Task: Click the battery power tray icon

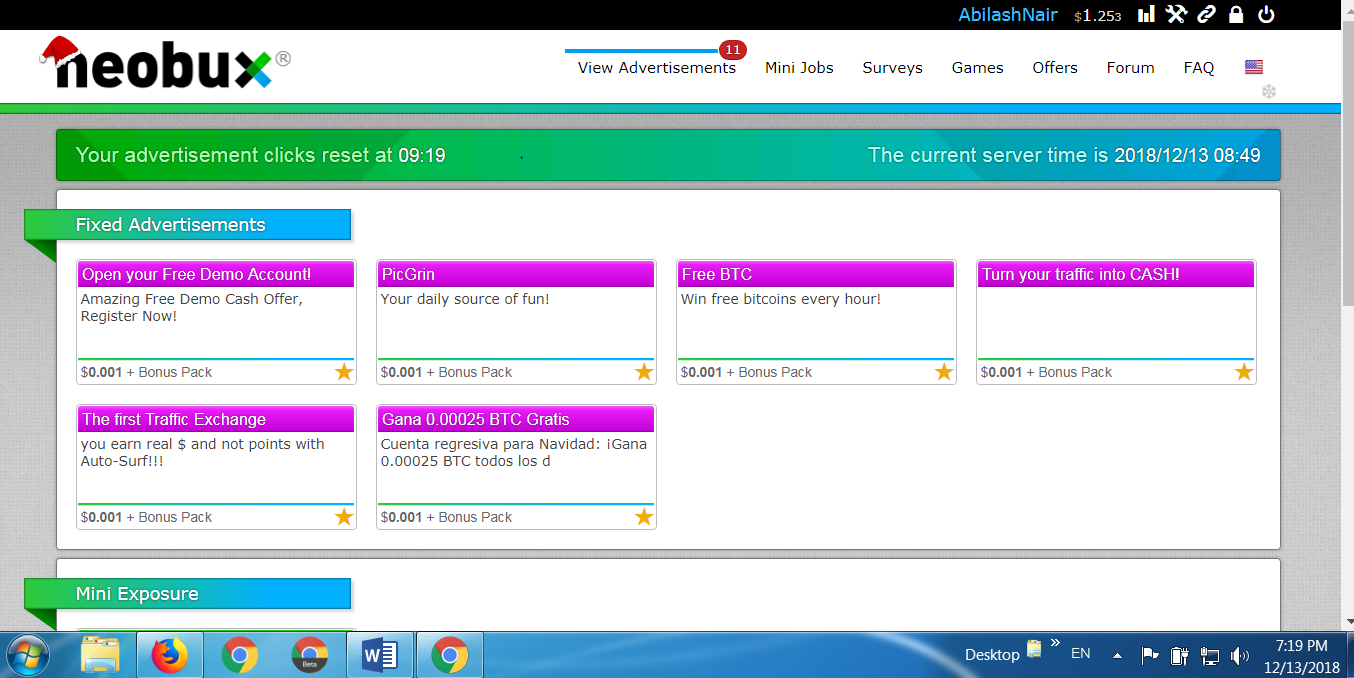Action: [1180, 656]
